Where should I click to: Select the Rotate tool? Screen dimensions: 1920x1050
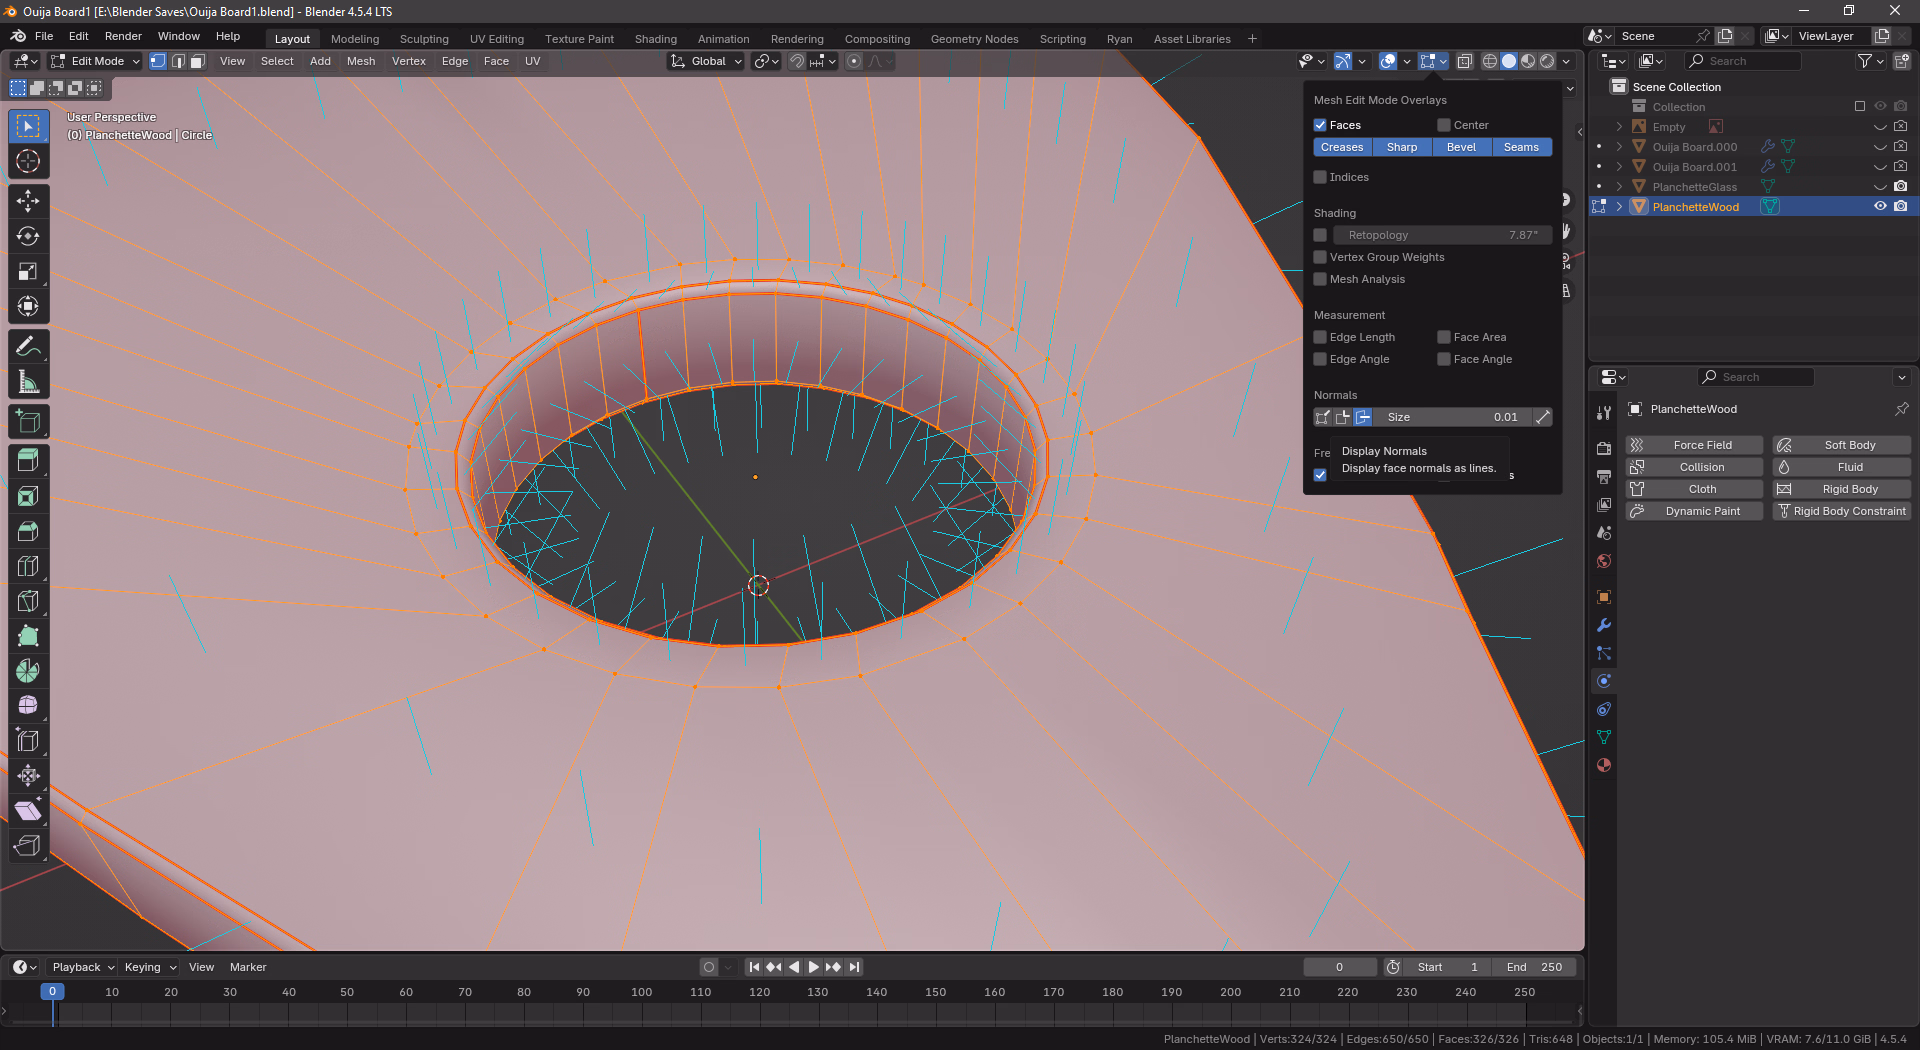pos(28,236)
